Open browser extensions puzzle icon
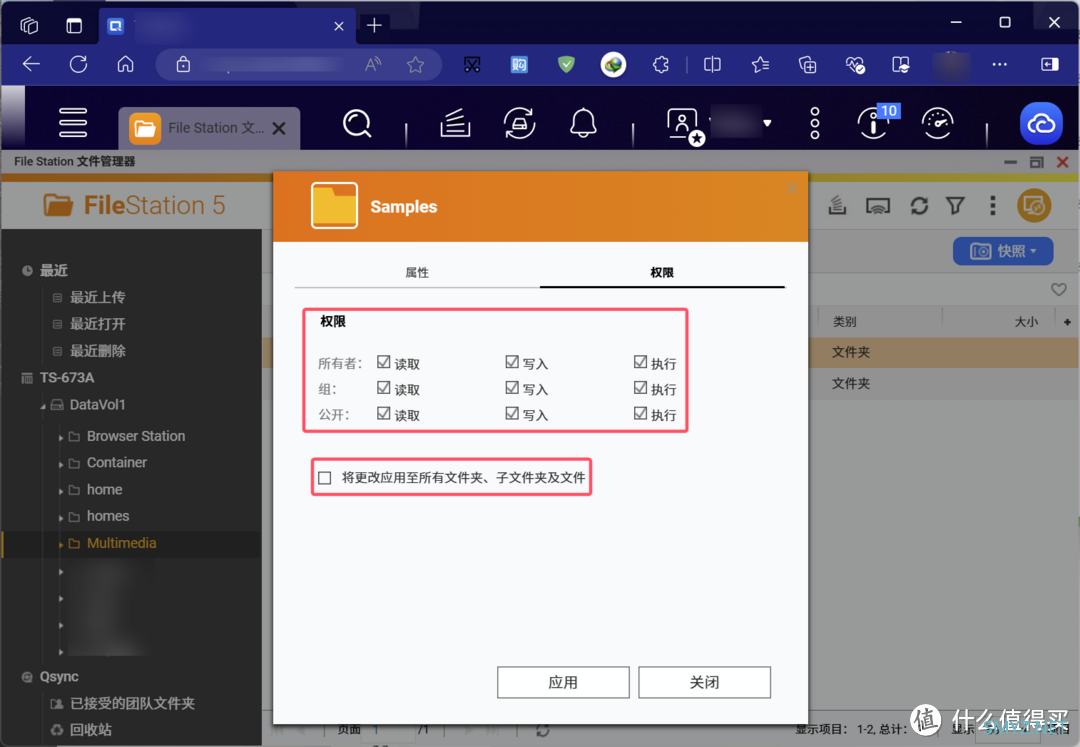This screenshot has width=1080, height=747. (661, 65)
